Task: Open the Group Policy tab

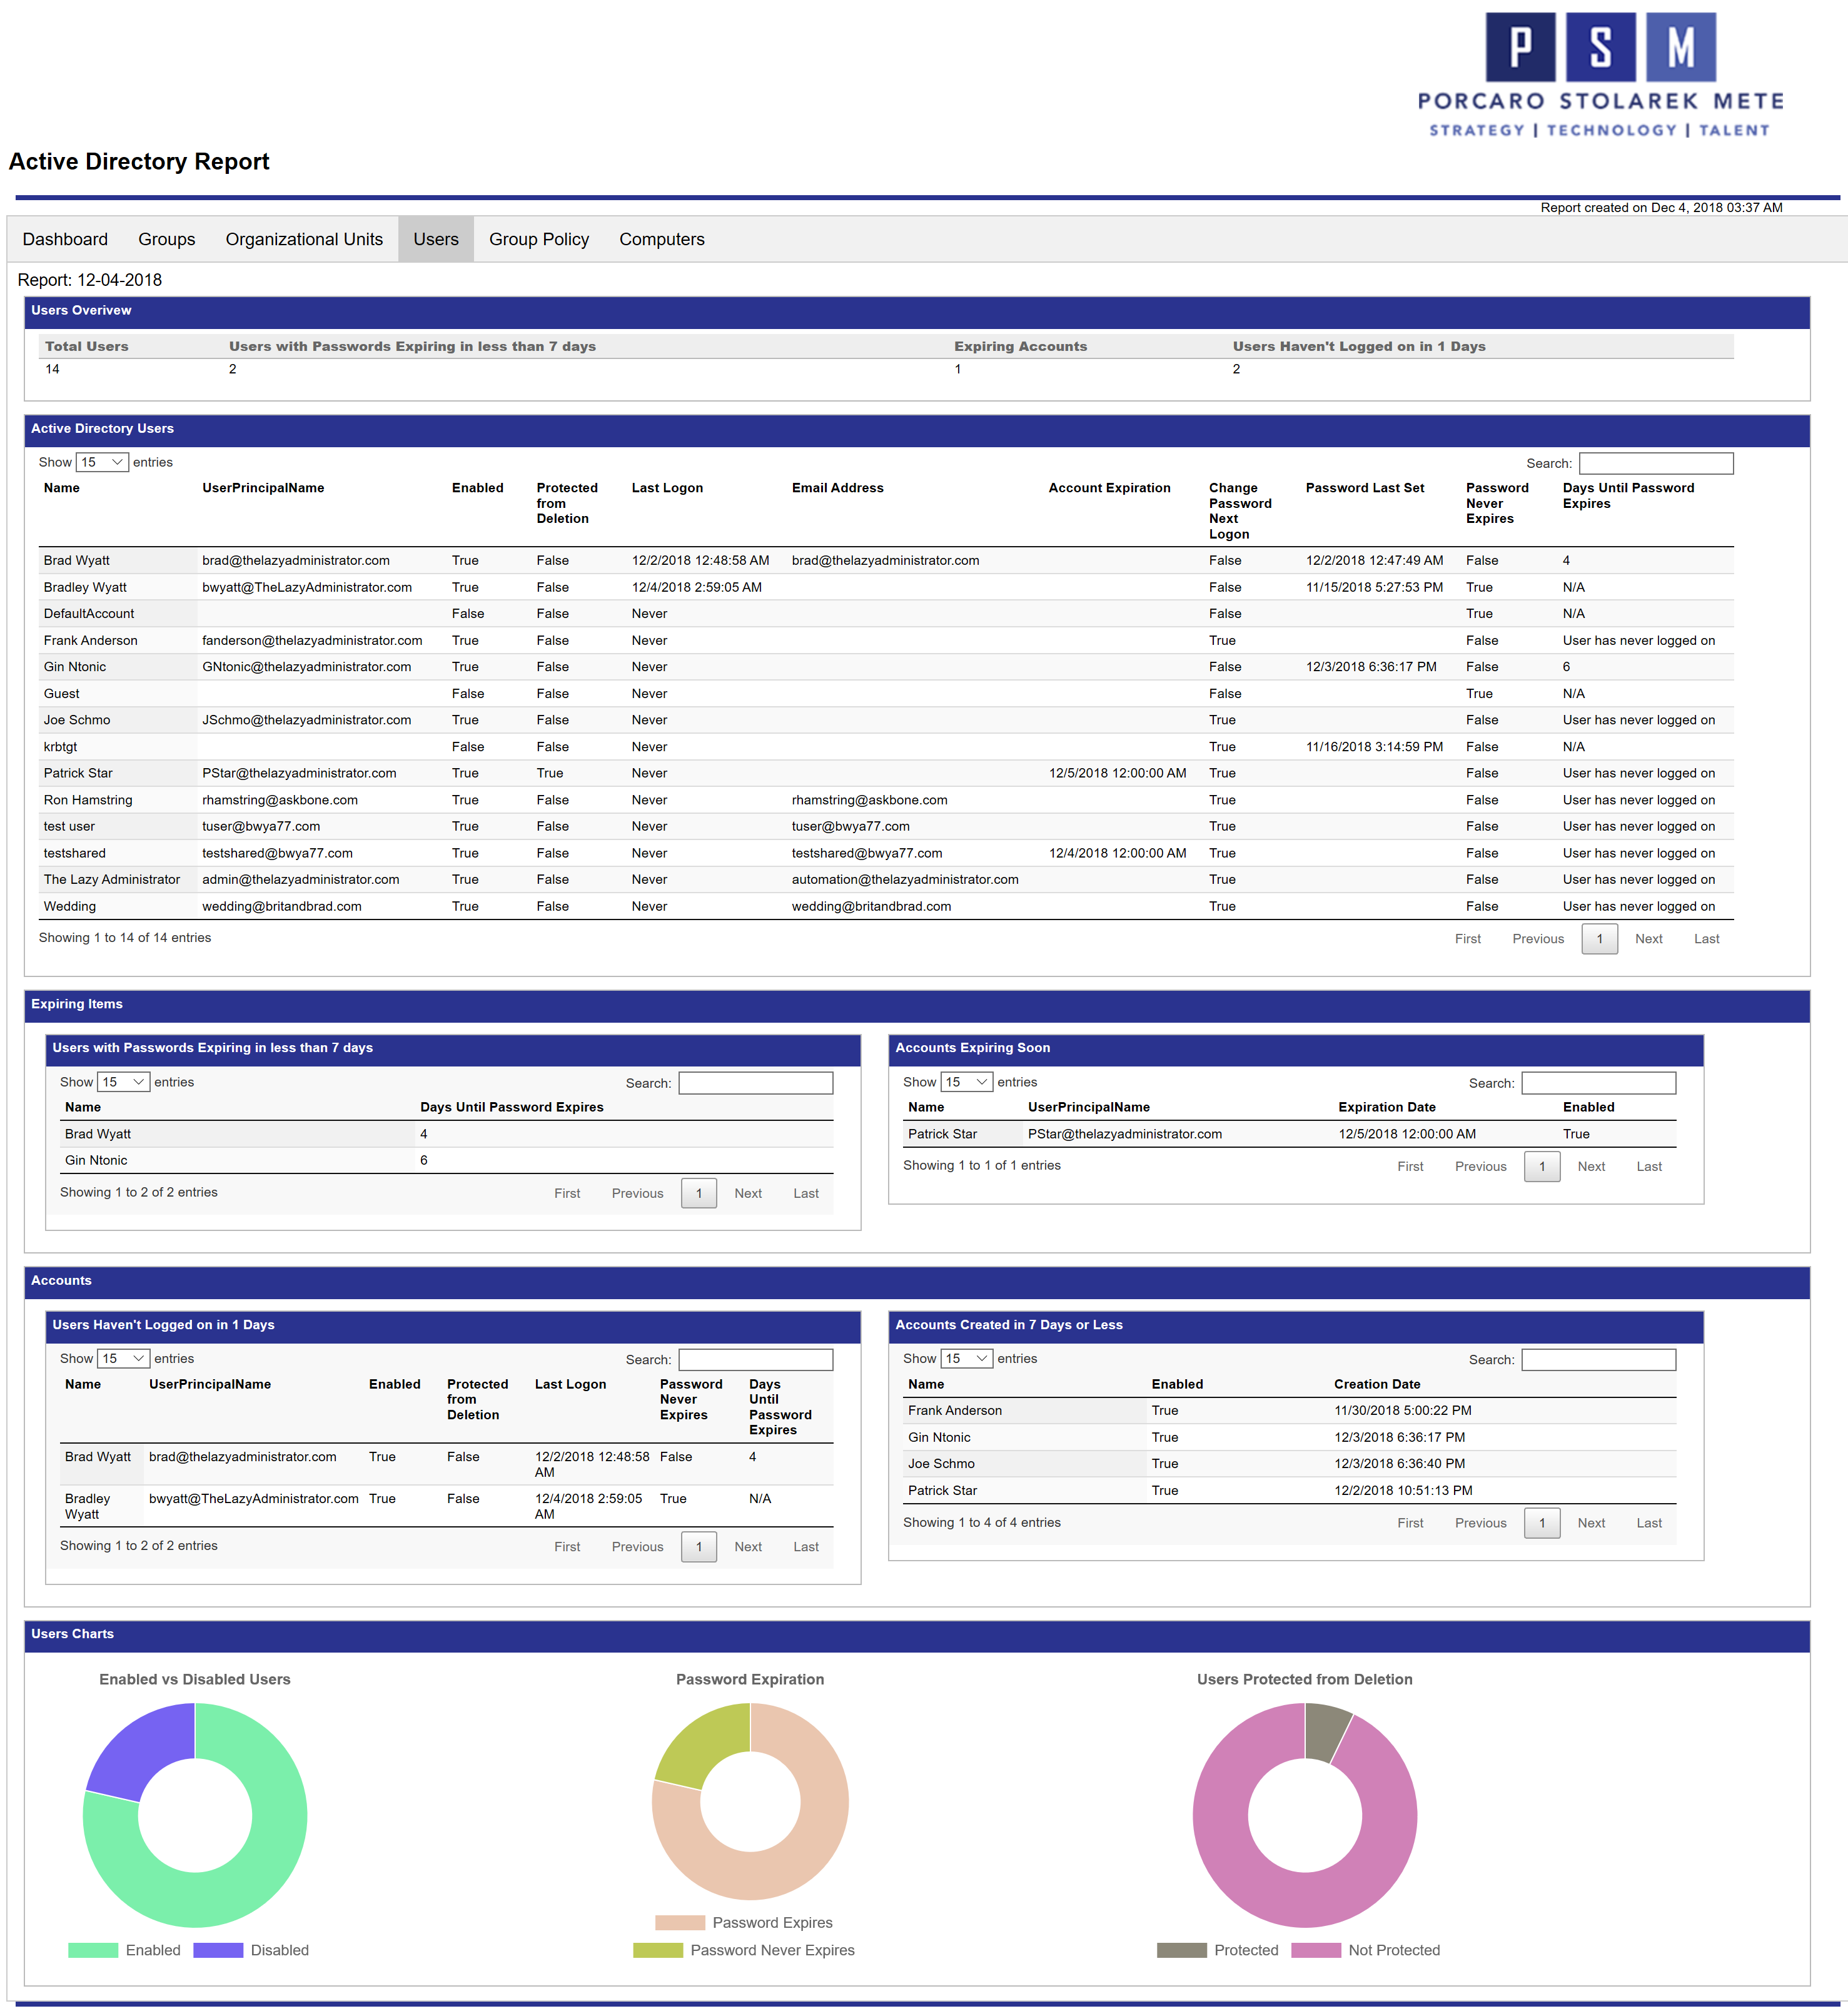Action: point(538,239)
